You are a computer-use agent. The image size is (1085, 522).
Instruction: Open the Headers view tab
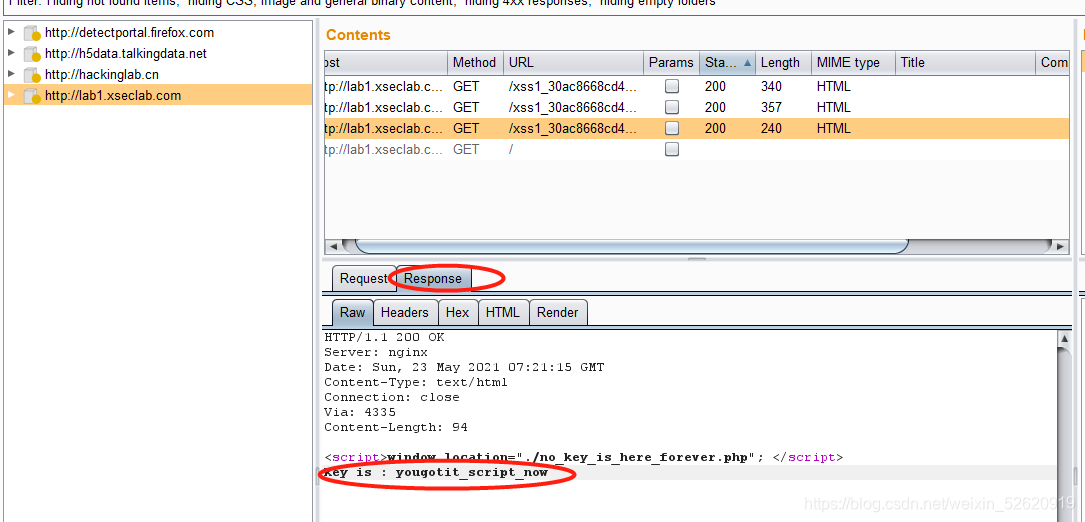coord(405,312)
